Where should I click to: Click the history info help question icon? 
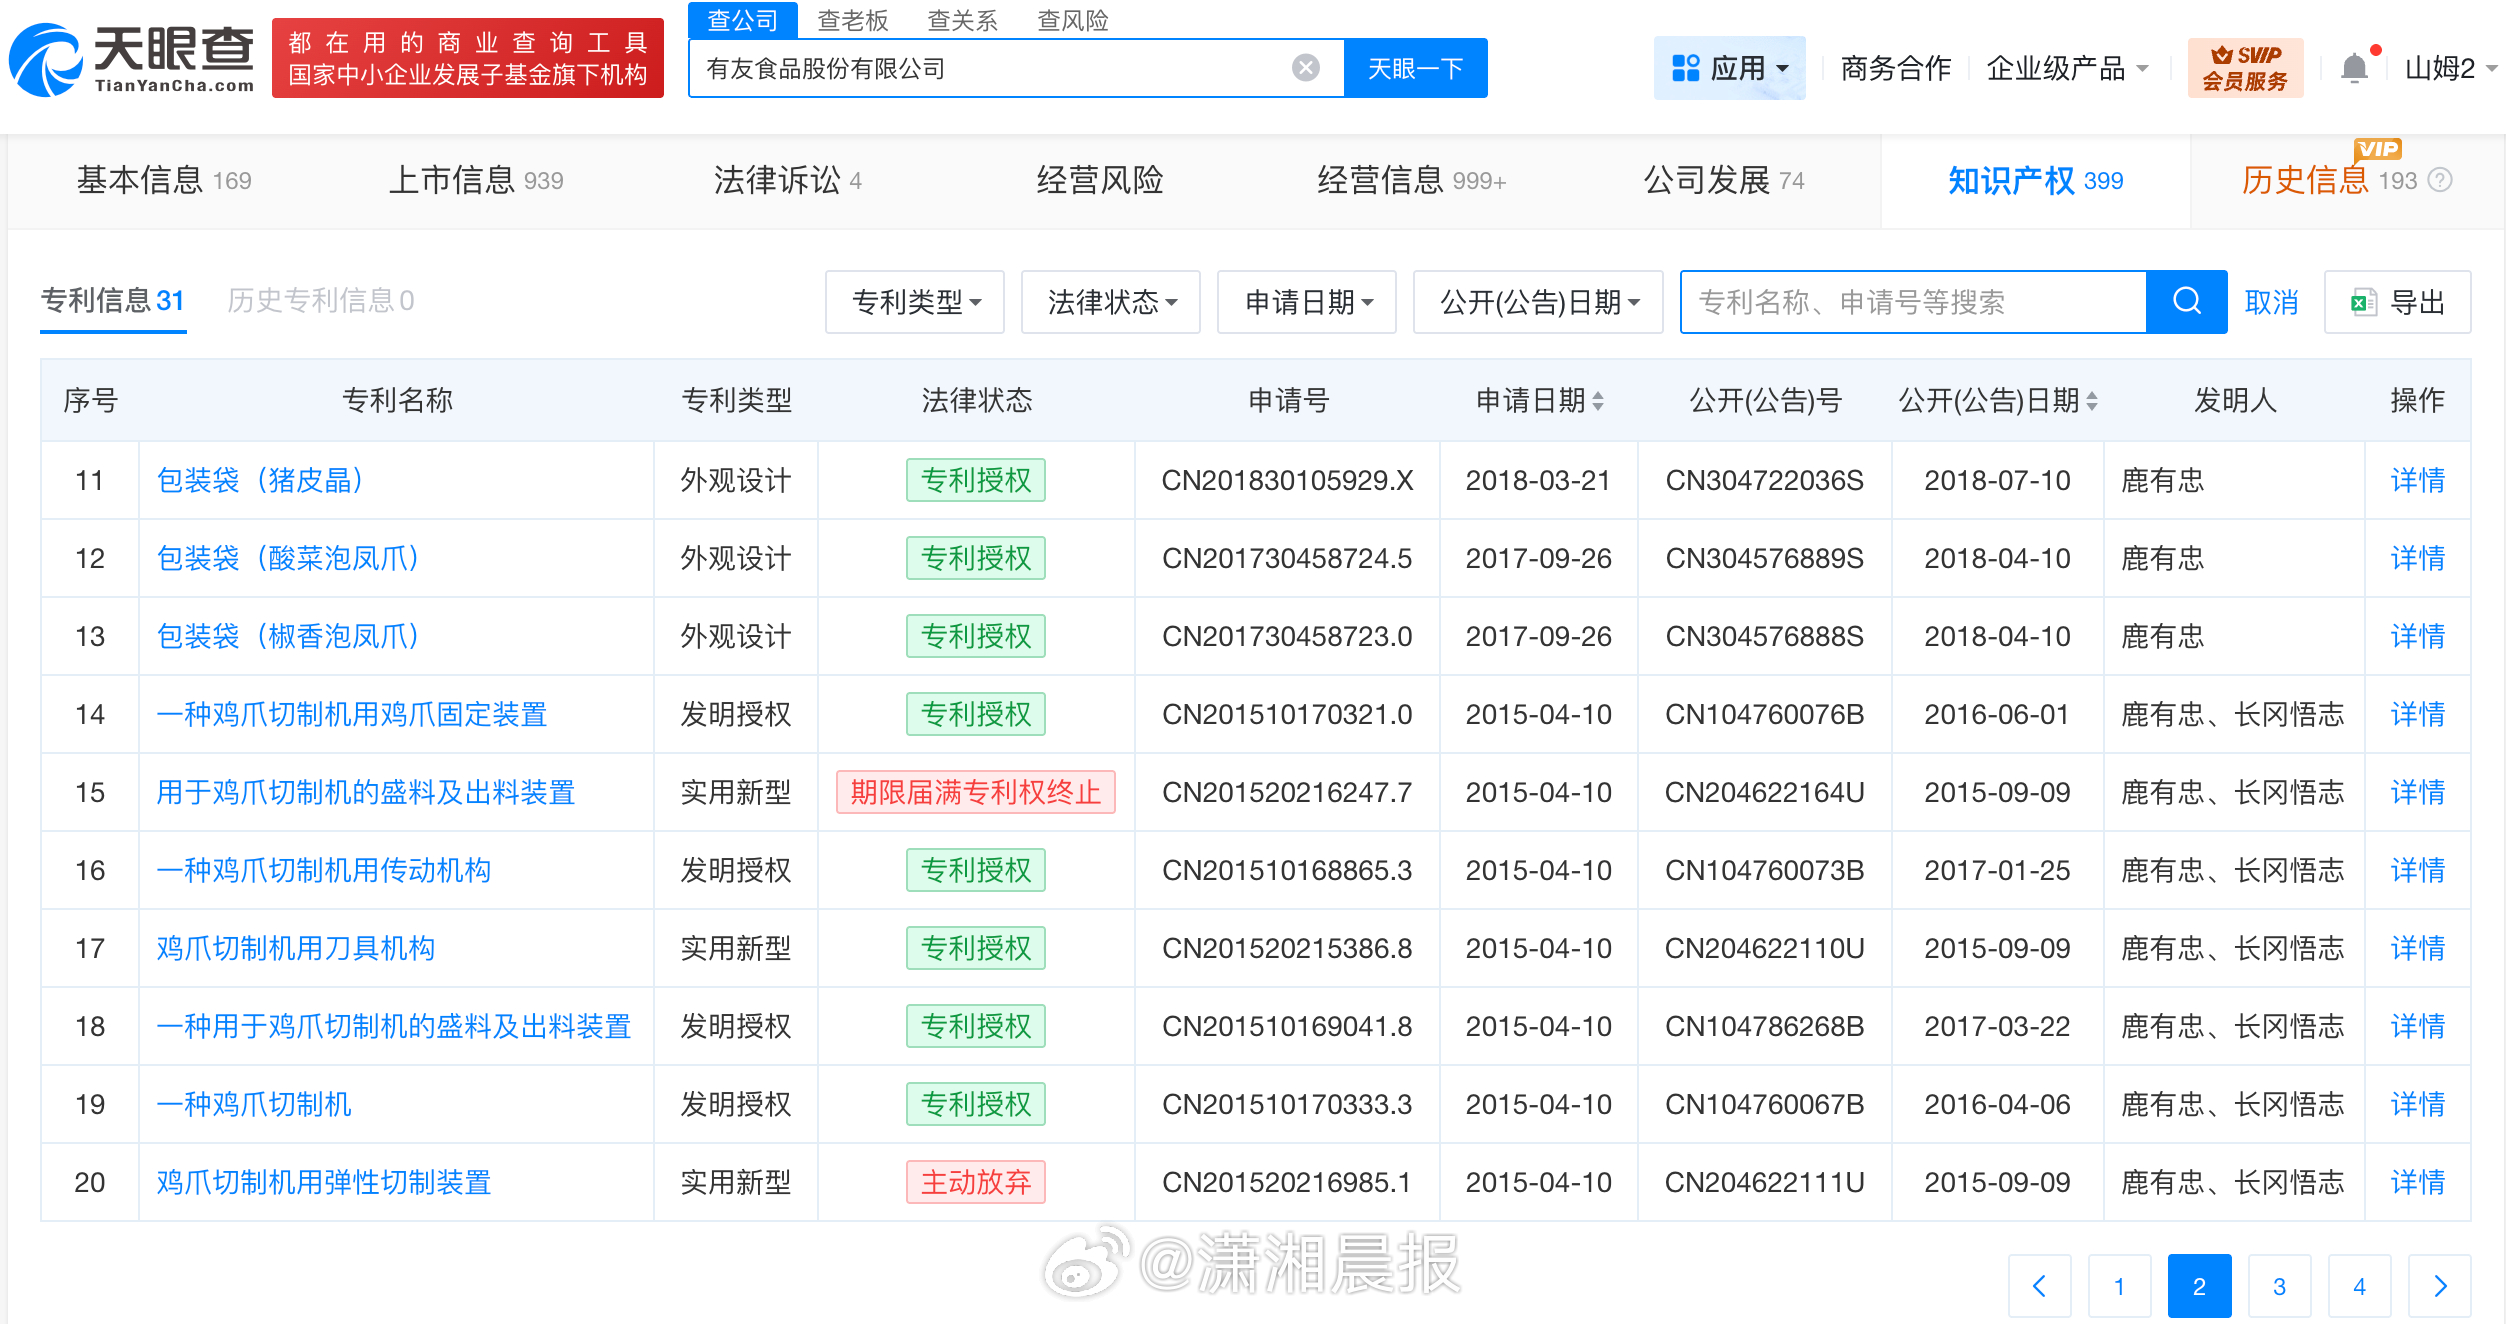(2440, 180)
